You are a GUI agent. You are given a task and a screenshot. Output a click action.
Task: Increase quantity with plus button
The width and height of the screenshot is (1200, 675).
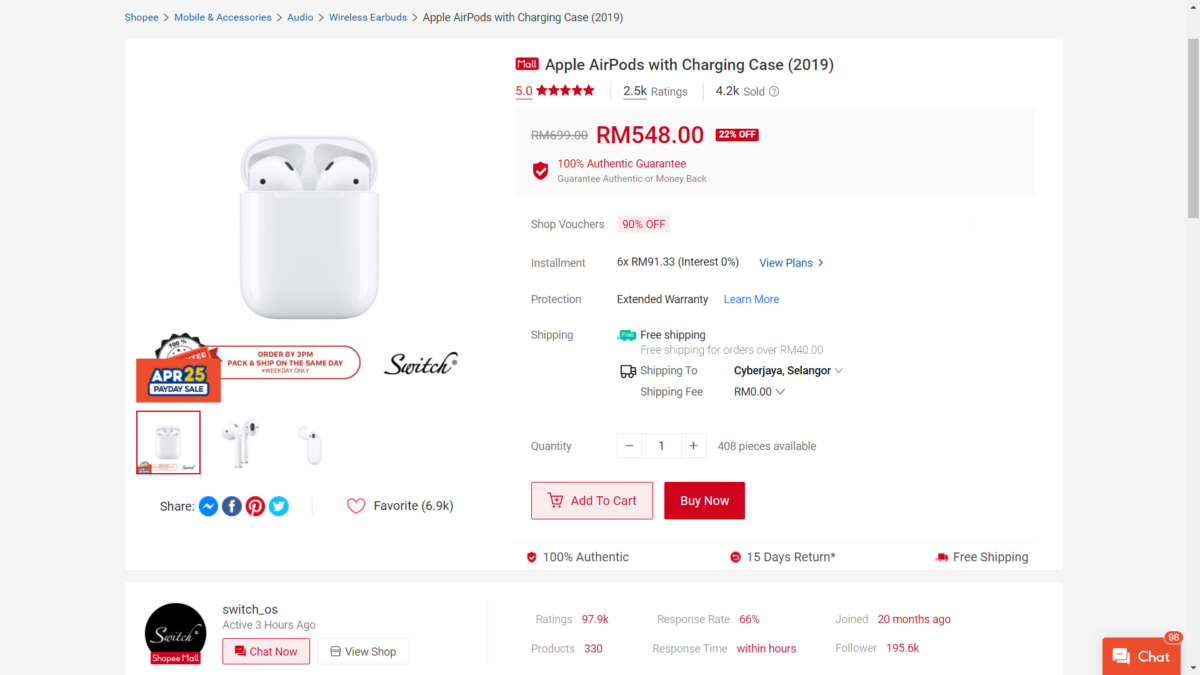click(693, 446)
